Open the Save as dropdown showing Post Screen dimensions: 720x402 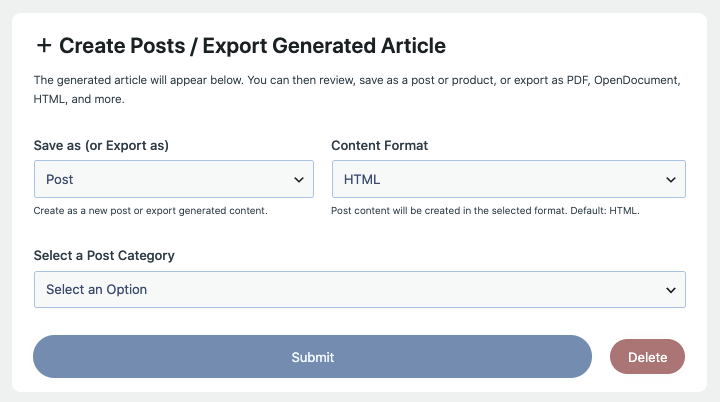[x=174, y=179]
